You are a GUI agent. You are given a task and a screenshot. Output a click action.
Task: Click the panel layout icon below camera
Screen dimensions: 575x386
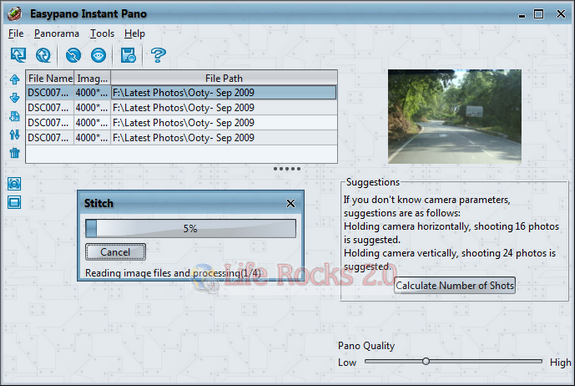14,202
